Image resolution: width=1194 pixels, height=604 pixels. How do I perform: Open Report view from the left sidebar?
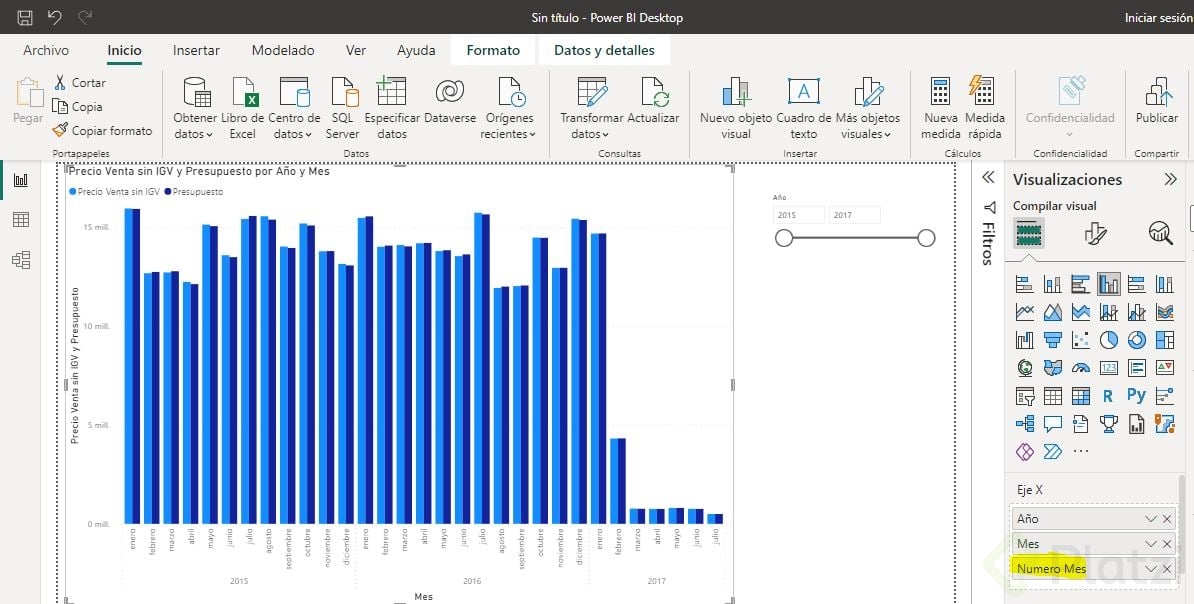pyautogui.click(x=21, y=180)
